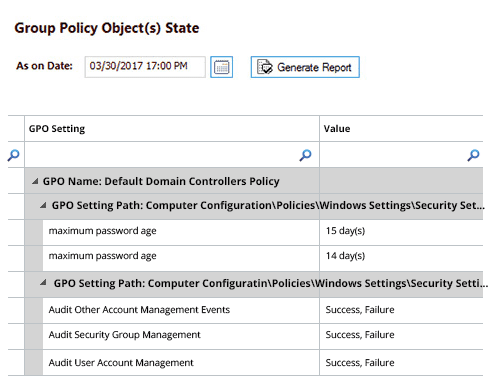Viewport: 500px width, 390px height.
Task: Click the GPO Setting filter text box
Action: [x=162, y=155]
